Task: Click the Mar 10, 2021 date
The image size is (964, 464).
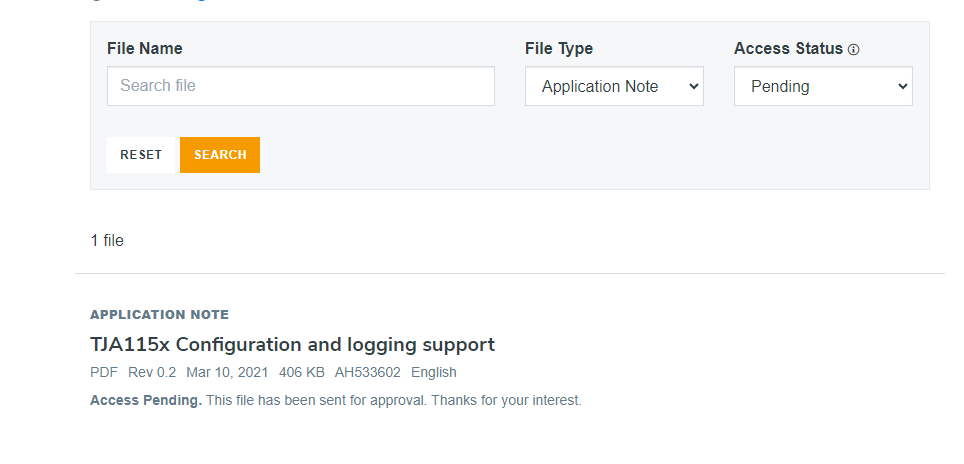Action: pyautogui.click(x=227, y=372)
